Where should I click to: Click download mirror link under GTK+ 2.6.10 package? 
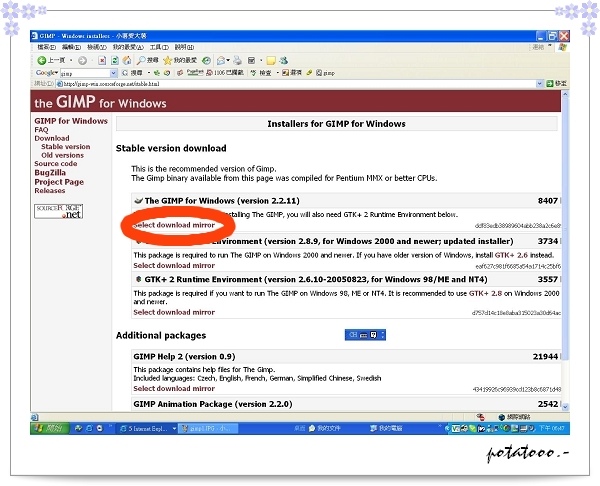click(x=174, y=312)
